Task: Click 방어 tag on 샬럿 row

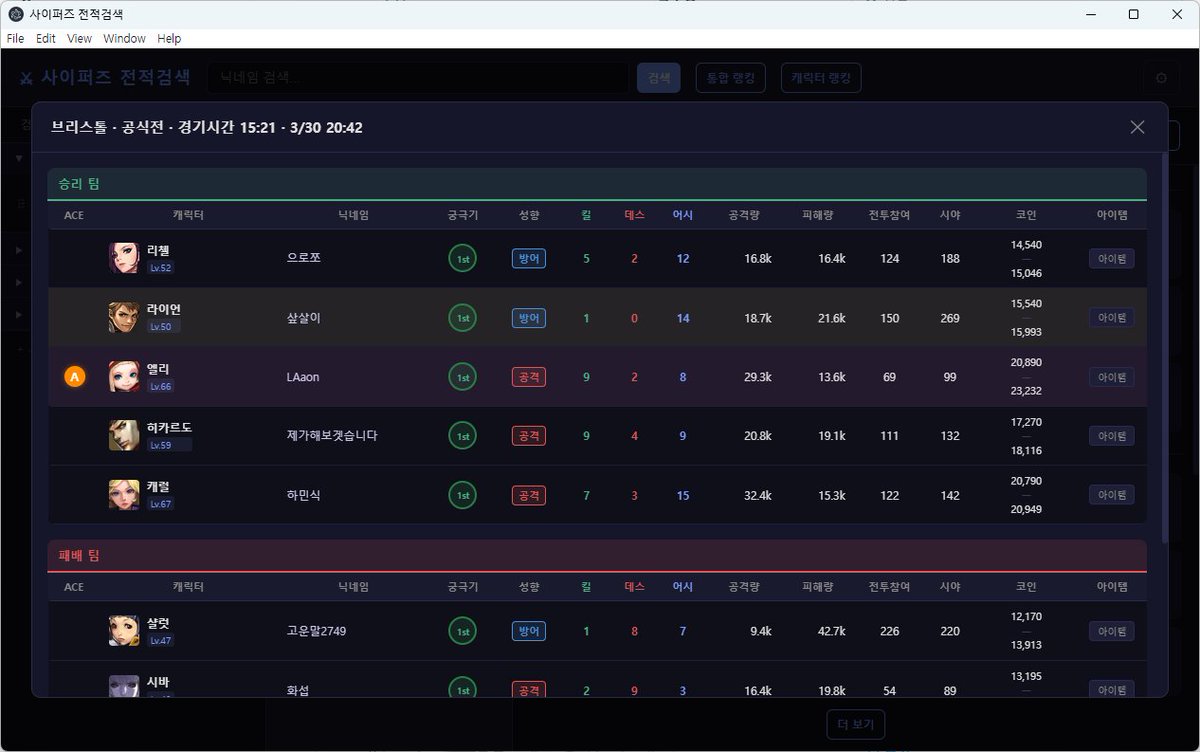Action: 529,631
